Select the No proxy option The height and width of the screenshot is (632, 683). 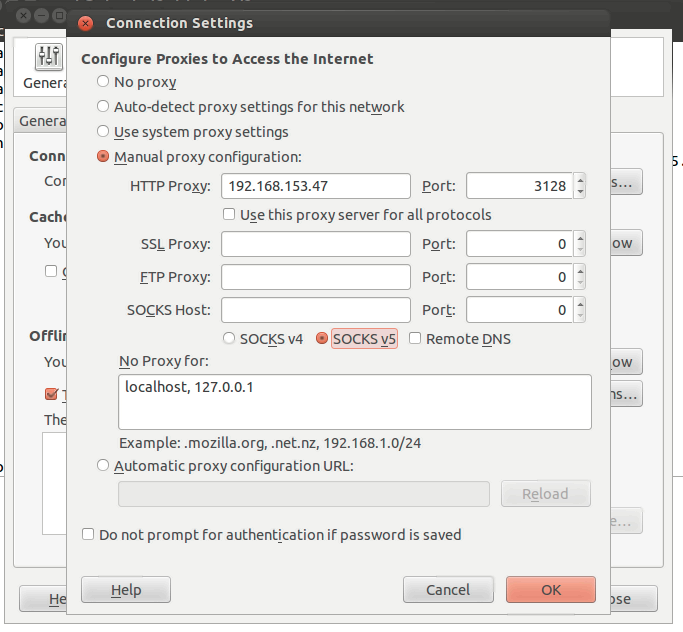(x=103, y=82)
